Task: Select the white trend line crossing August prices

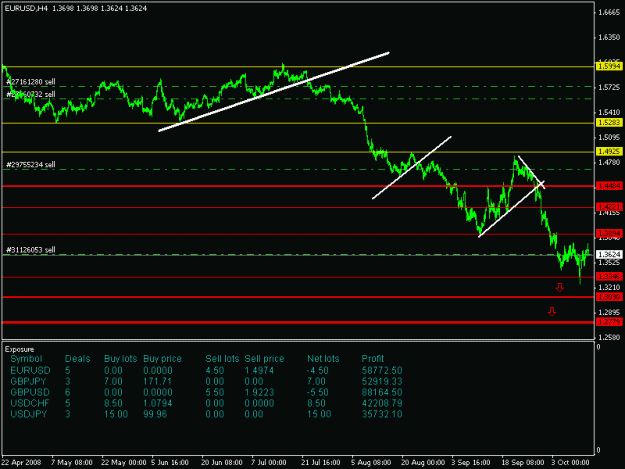Action: click(412, 167)
